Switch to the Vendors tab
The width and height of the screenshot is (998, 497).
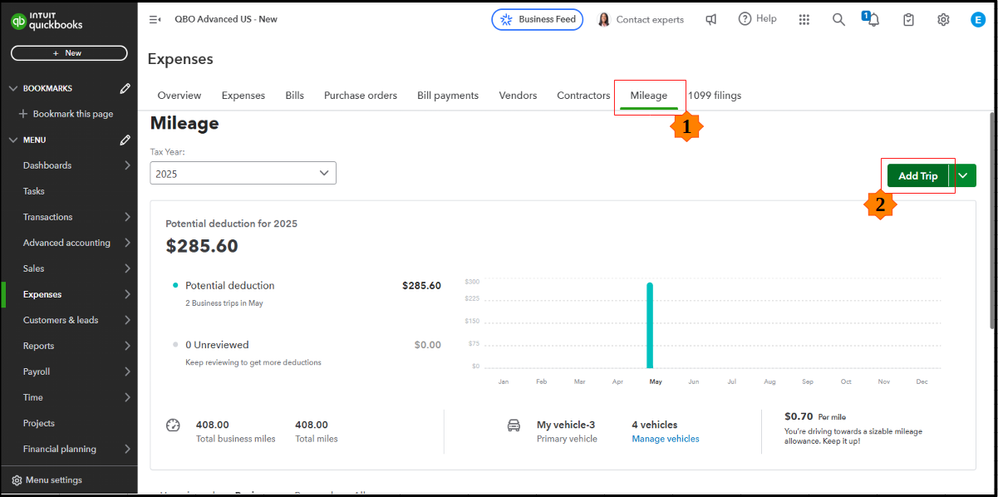click(x=517, y=95)
